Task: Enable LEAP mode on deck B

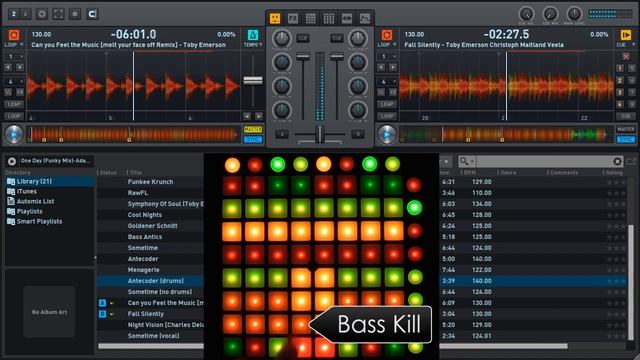Action: tap(387, 104)
